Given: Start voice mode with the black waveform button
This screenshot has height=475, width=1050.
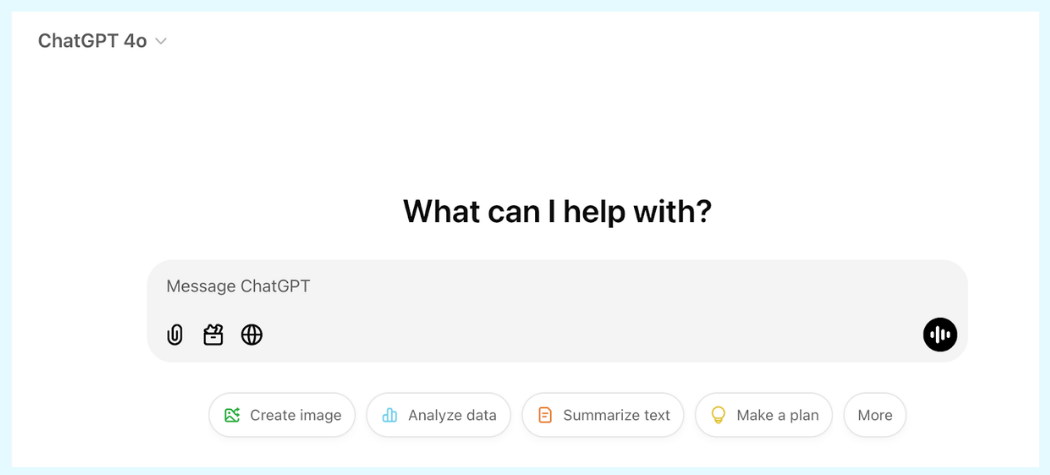Looking at the screenshot, I should (940, 335).
